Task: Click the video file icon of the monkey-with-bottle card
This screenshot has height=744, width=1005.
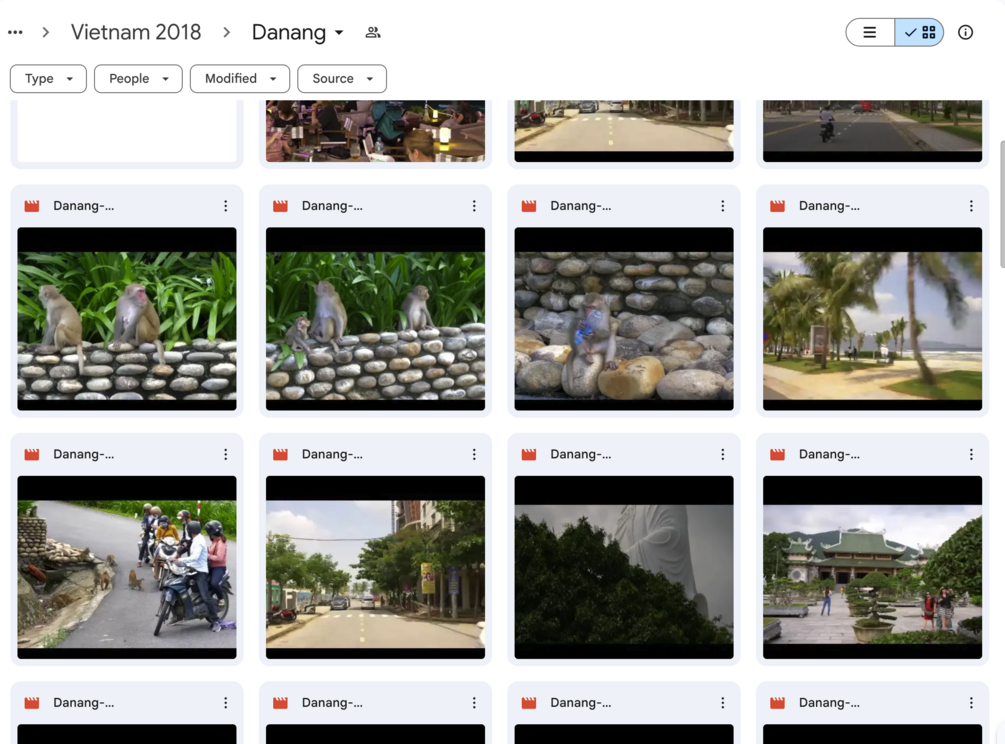Action: [x=529, y=206]
